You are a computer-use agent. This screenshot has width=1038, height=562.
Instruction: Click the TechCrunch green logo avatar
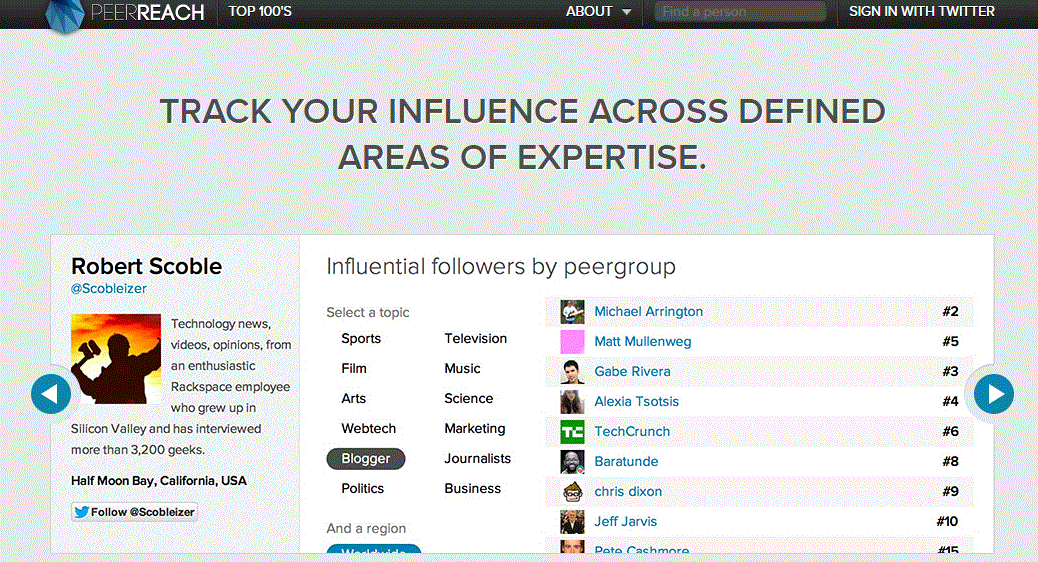[x=573, y=432]
